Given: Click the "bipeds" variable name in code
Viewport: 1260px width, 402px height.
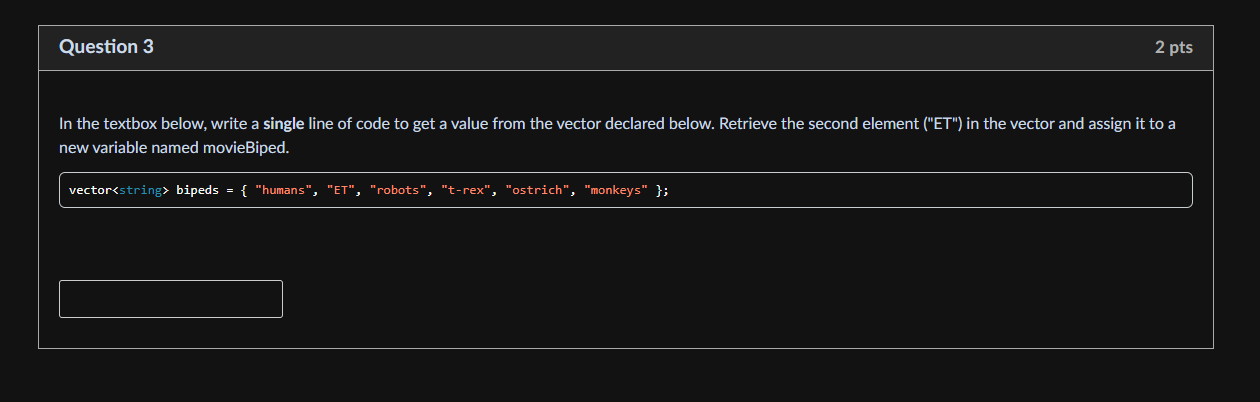Looking at the screenshot, I should point(198,190).
